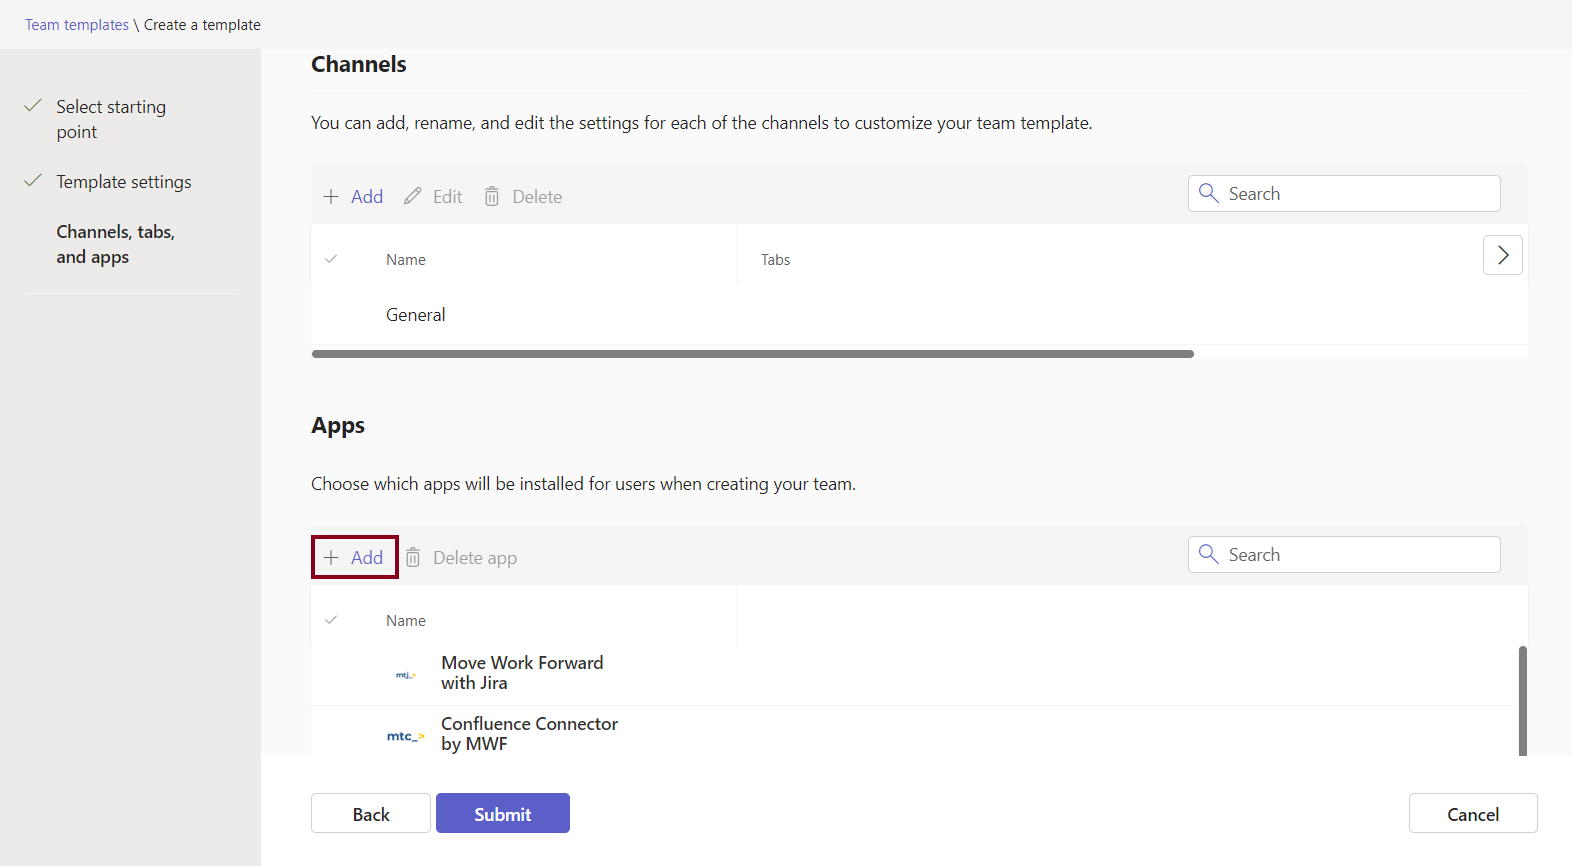This screenshot has height=866, width=1572.
Task: Click the magnifier icon in Channels search
Action: coord(1208,194)
